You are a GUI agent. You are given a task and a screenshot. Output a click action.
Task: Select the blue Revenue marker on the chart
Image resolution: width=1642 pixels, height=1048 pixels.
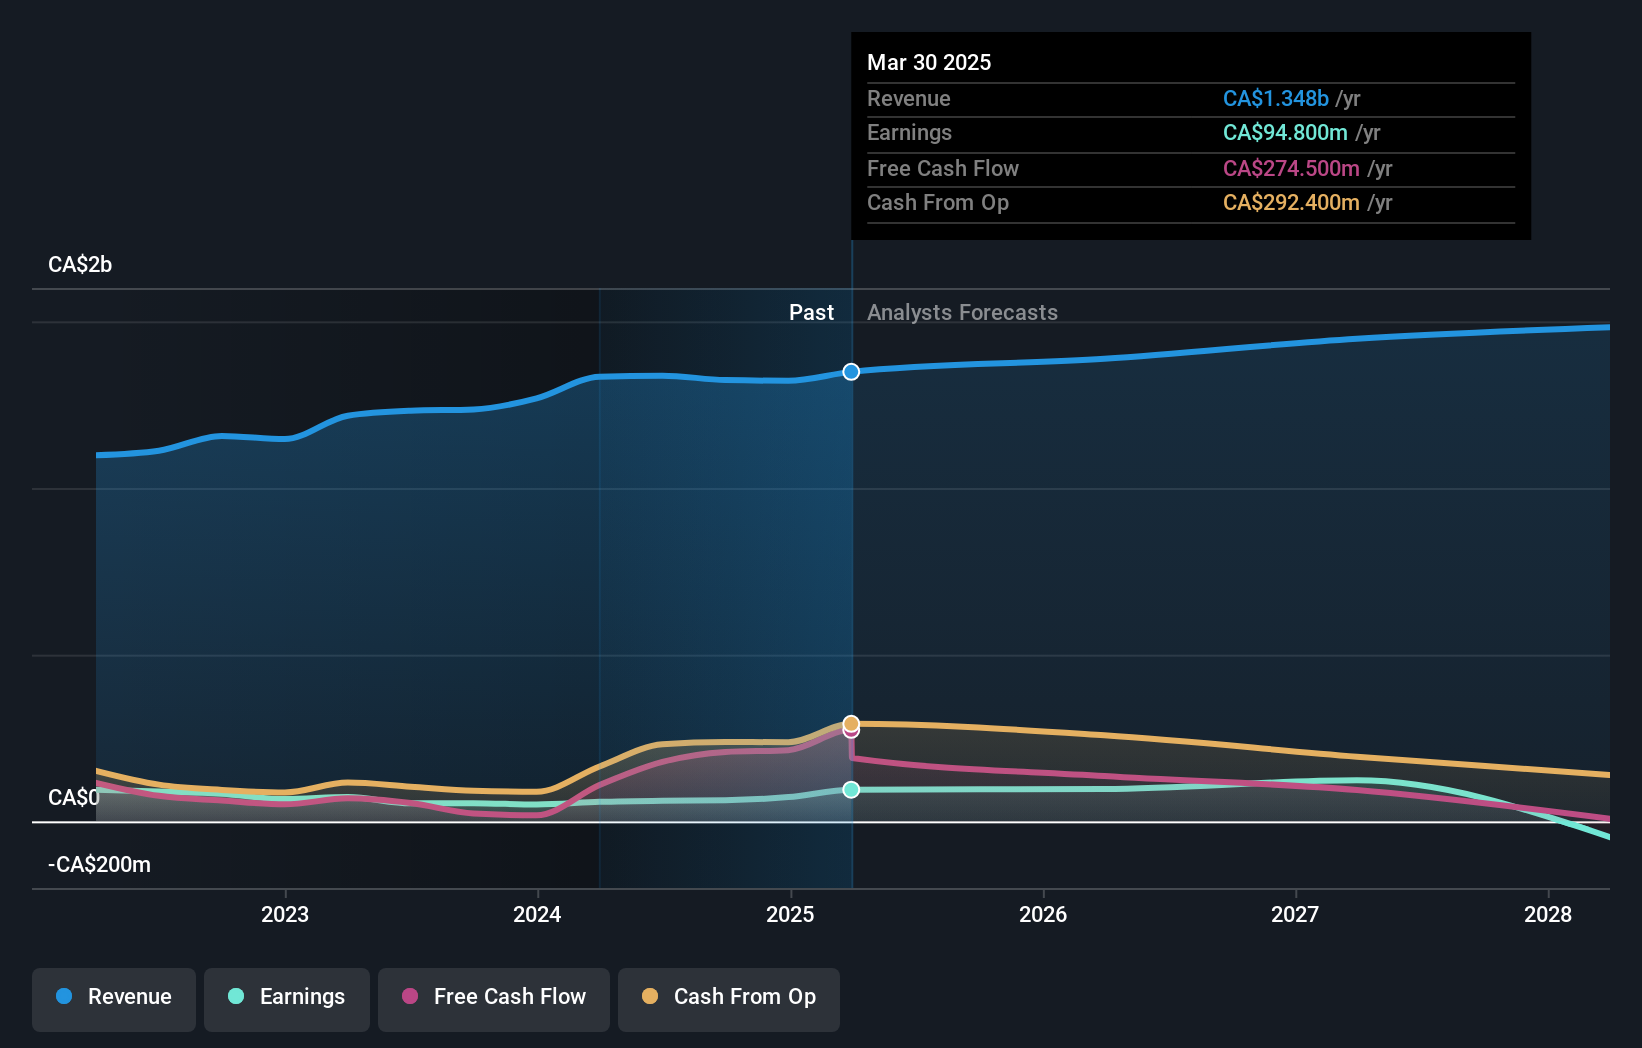851,371
